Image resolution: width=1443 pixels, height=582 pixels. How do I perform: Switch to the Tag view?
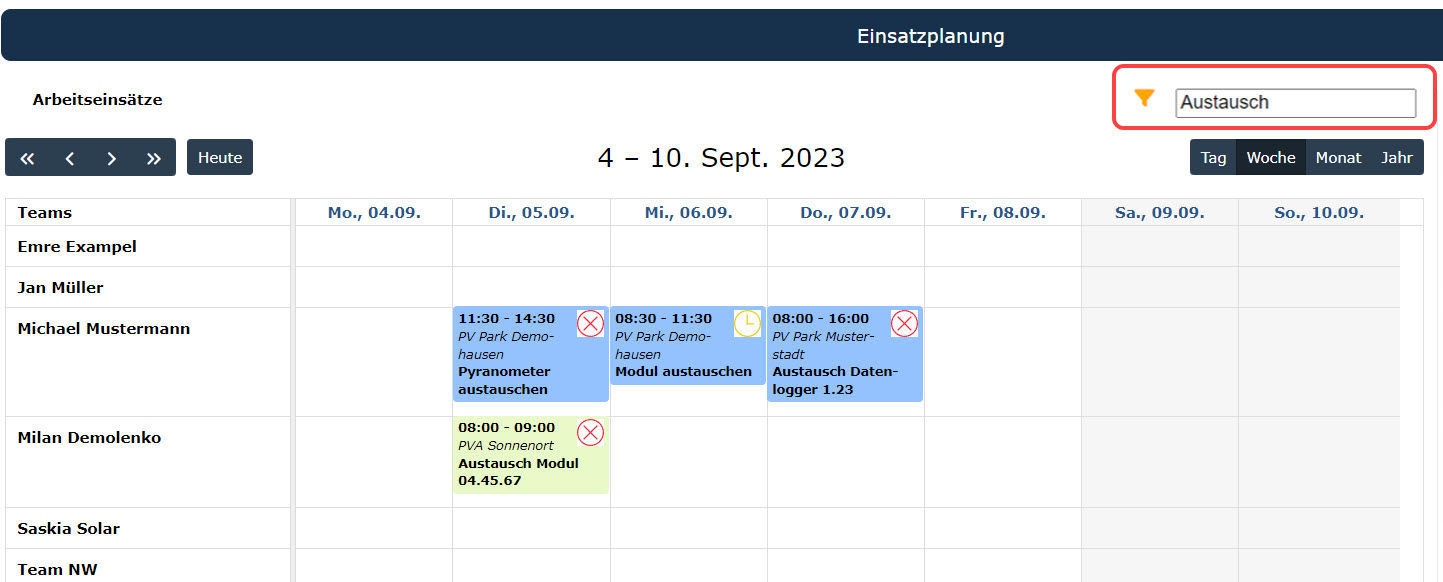[x=1213, y=158]
